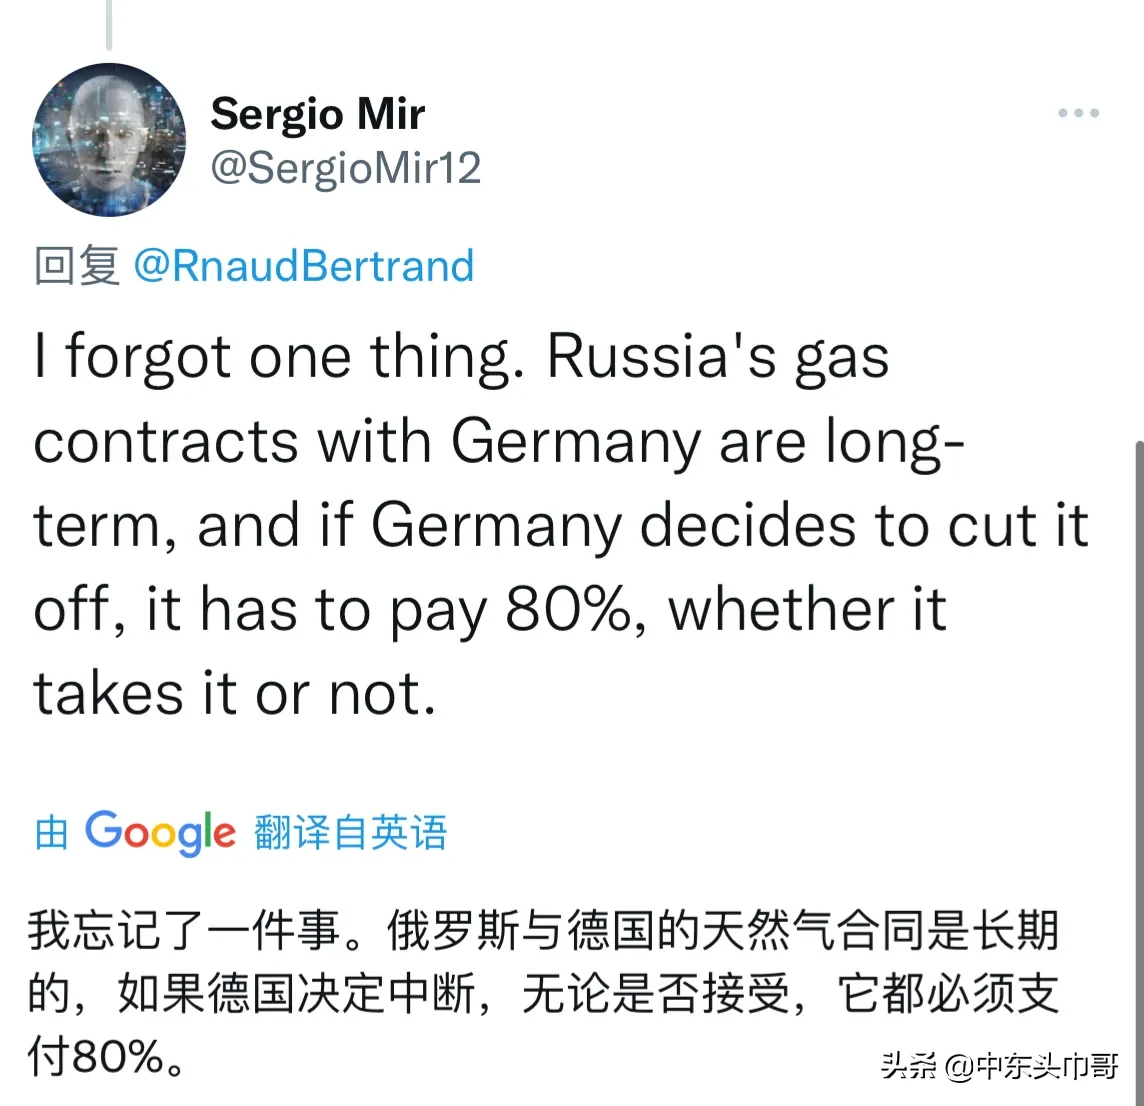Click the 翻译自英语 translation link
The height and width of the screenshot is (1106, 1144).
350,832
